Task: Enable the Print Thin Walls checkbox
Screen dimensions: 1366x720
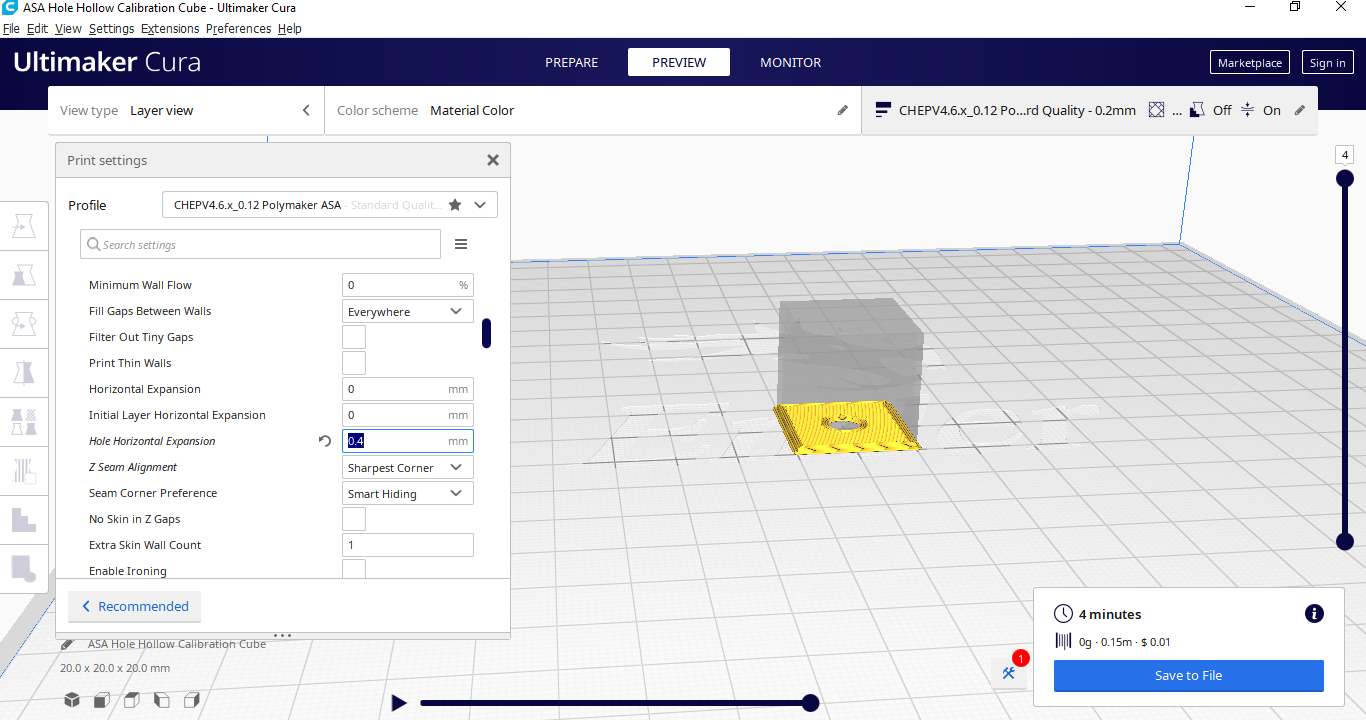Action: tap(353, 362)
